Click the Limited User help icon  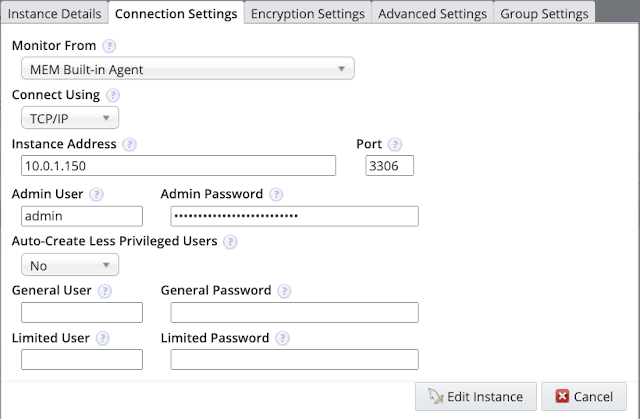click(x=105, y=339)
